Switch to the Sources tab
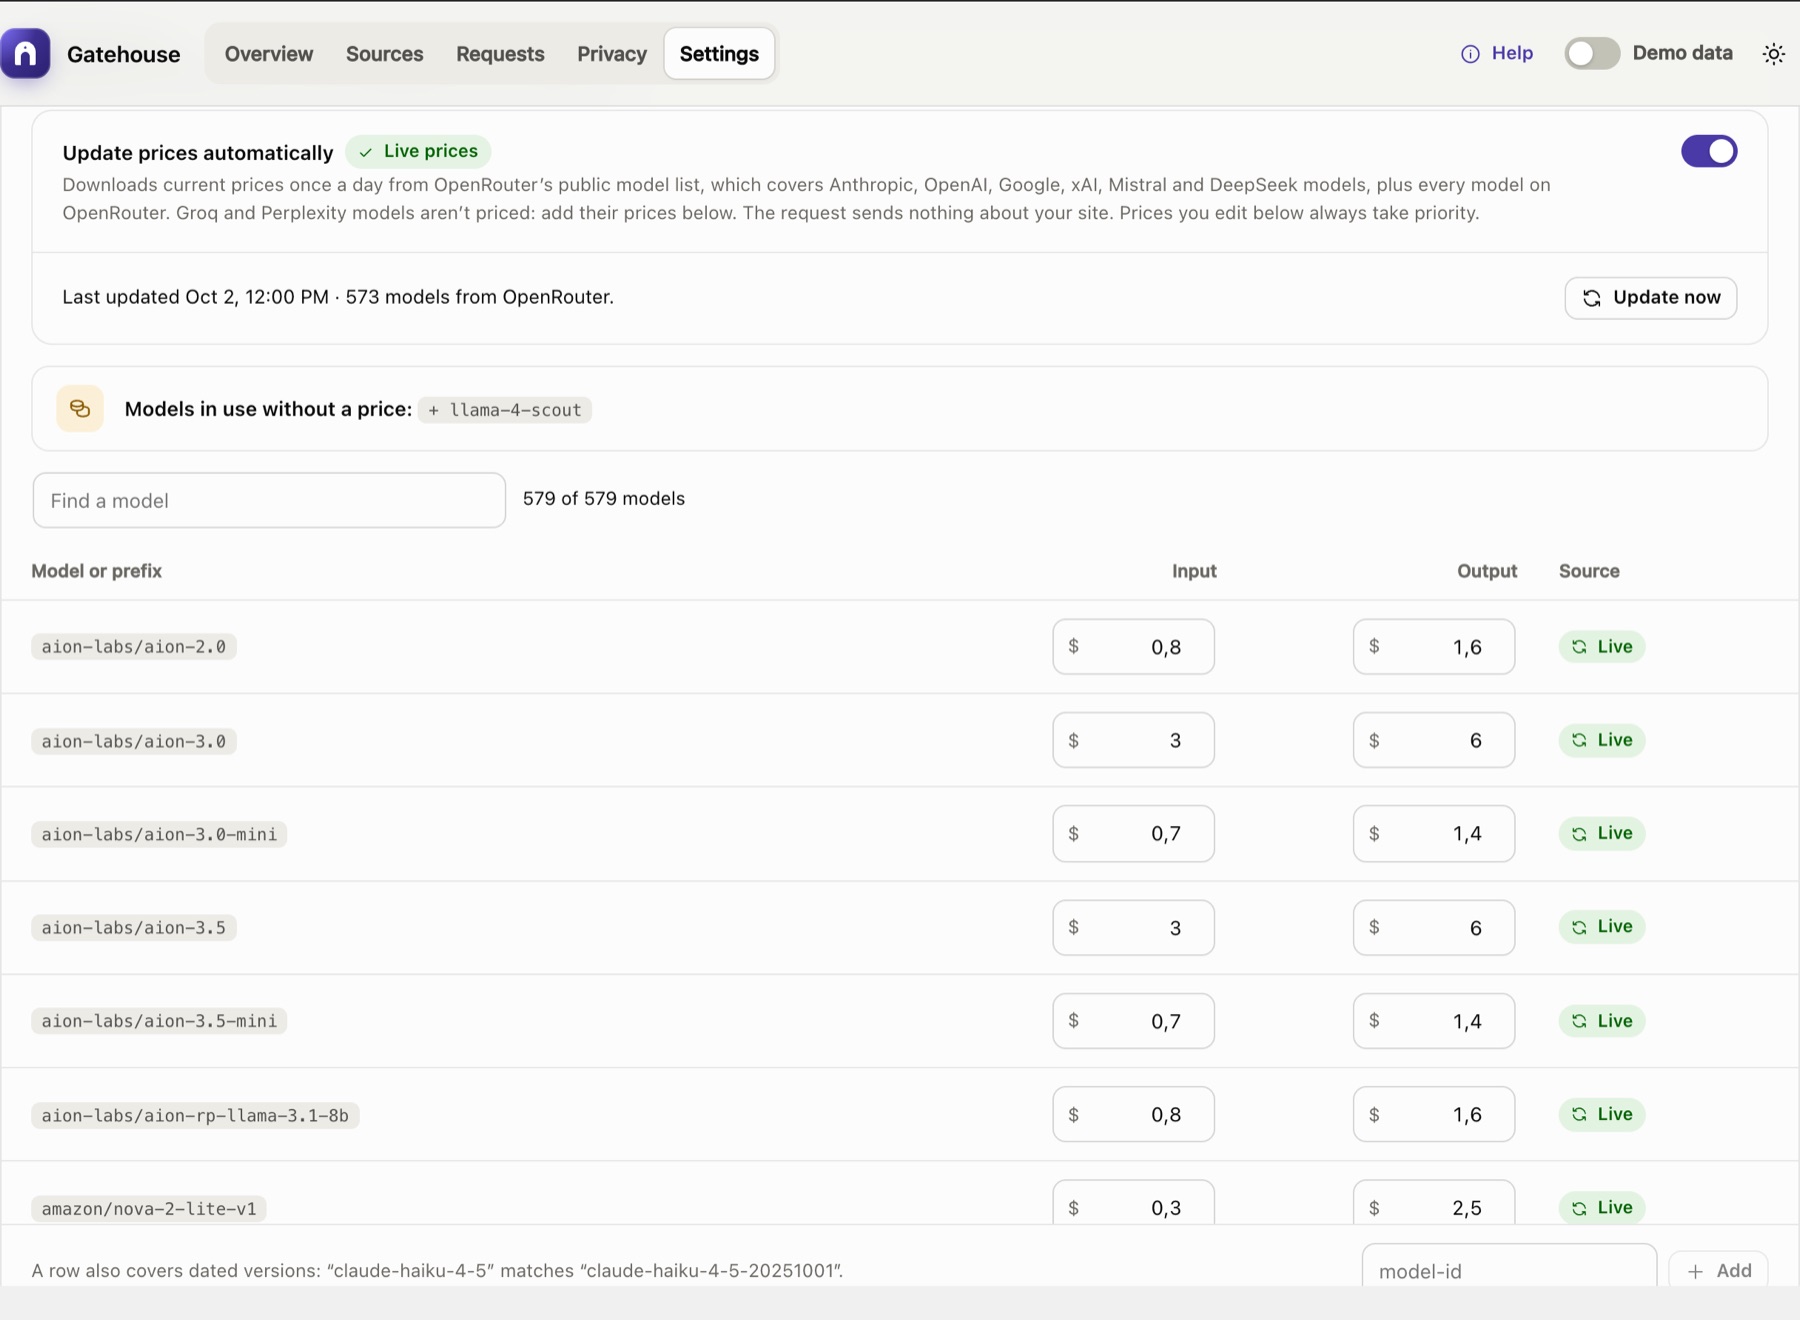This screenshot has height=1320, width=1800. [385, 54]
